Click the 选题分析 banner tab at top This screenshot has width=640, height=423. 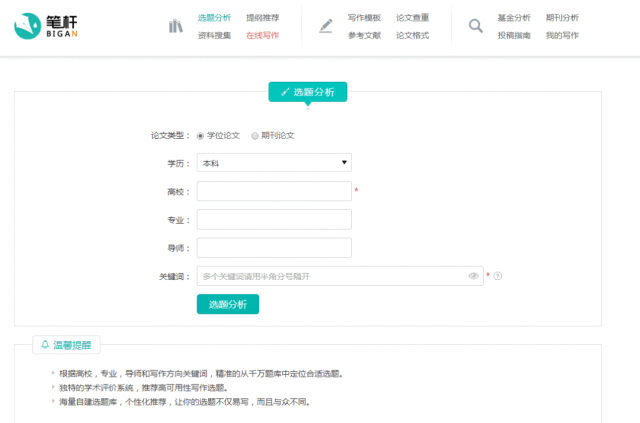308,92
